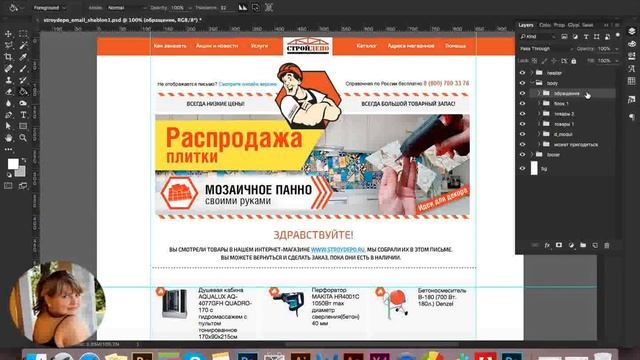Image resolution: width=640 pixels, height=360 pixels.
Task: Switch to the Swatches tab
Action: tap(588, 25)
